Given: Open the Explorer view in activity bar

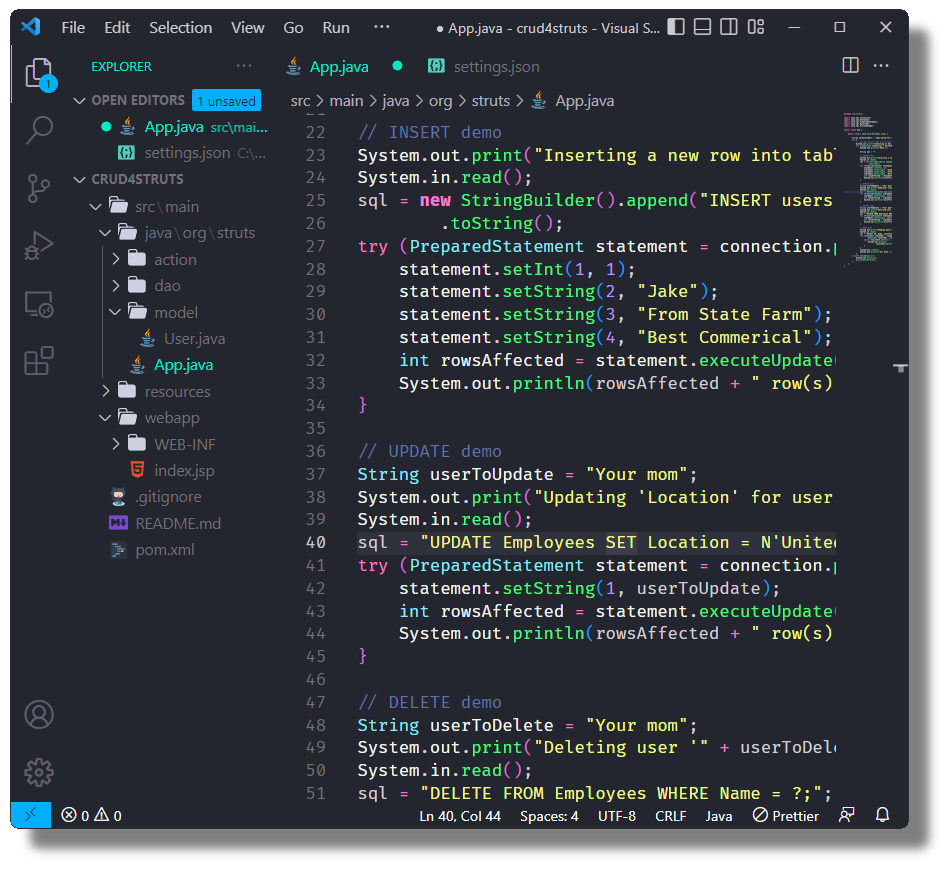Looking at the screenshot, I should click(39, 74).
